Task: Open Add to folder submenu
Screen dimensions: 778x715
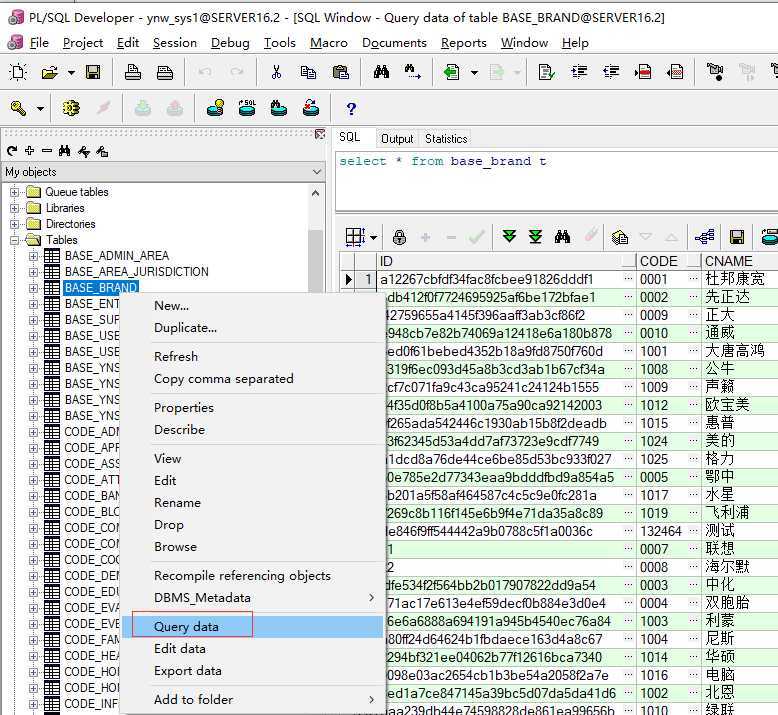Action: (253, 700)
